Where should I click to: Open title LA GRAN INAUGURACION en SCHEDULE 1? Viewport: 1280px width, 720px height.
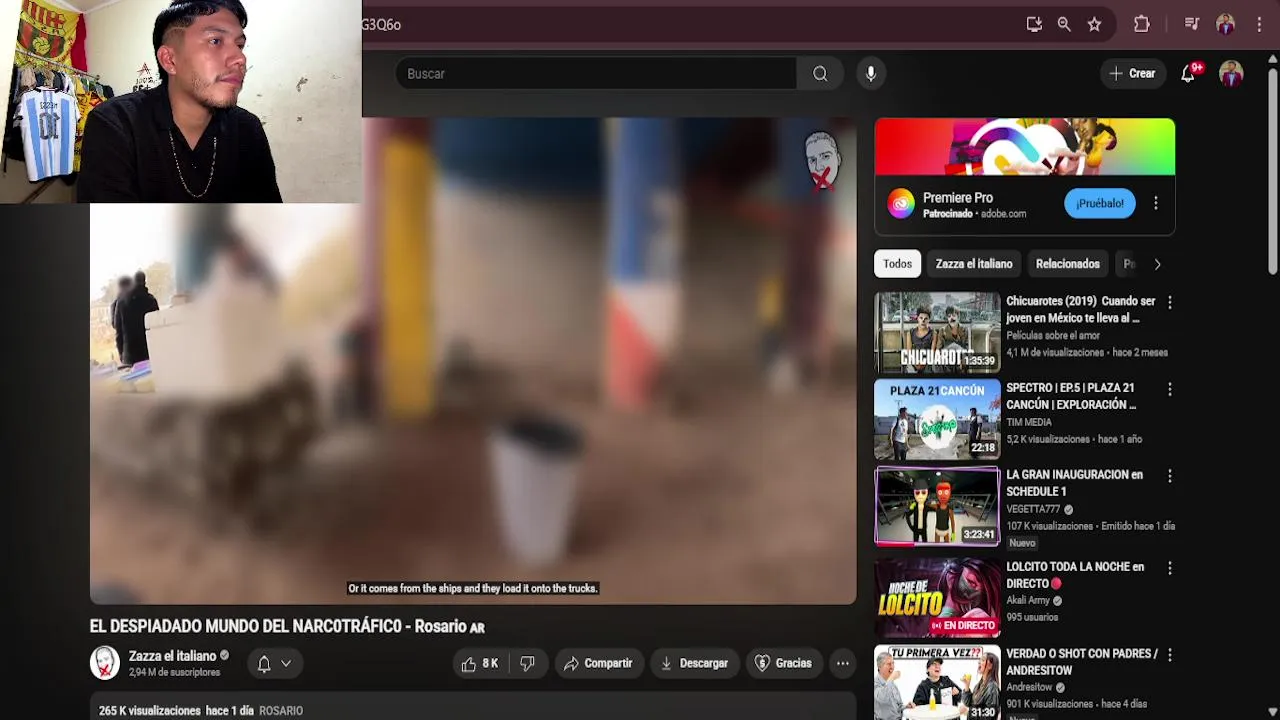click(x=1074, y=483)
